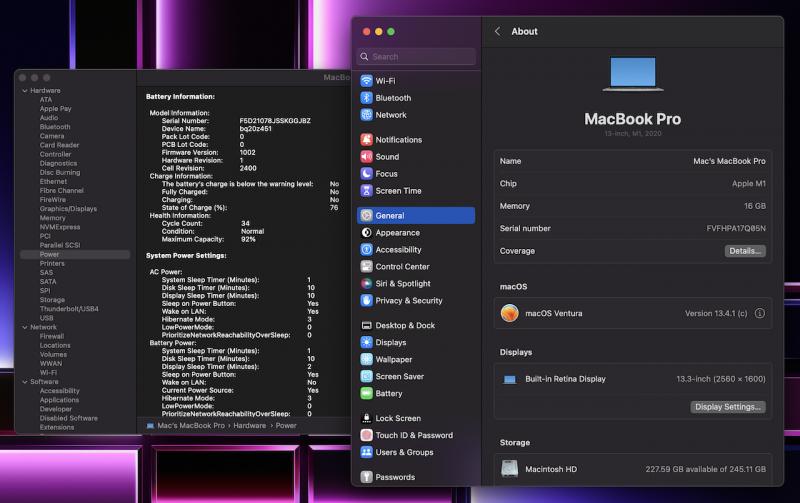
Task: Select Storage in Hardware list
Action: [52, 299]
